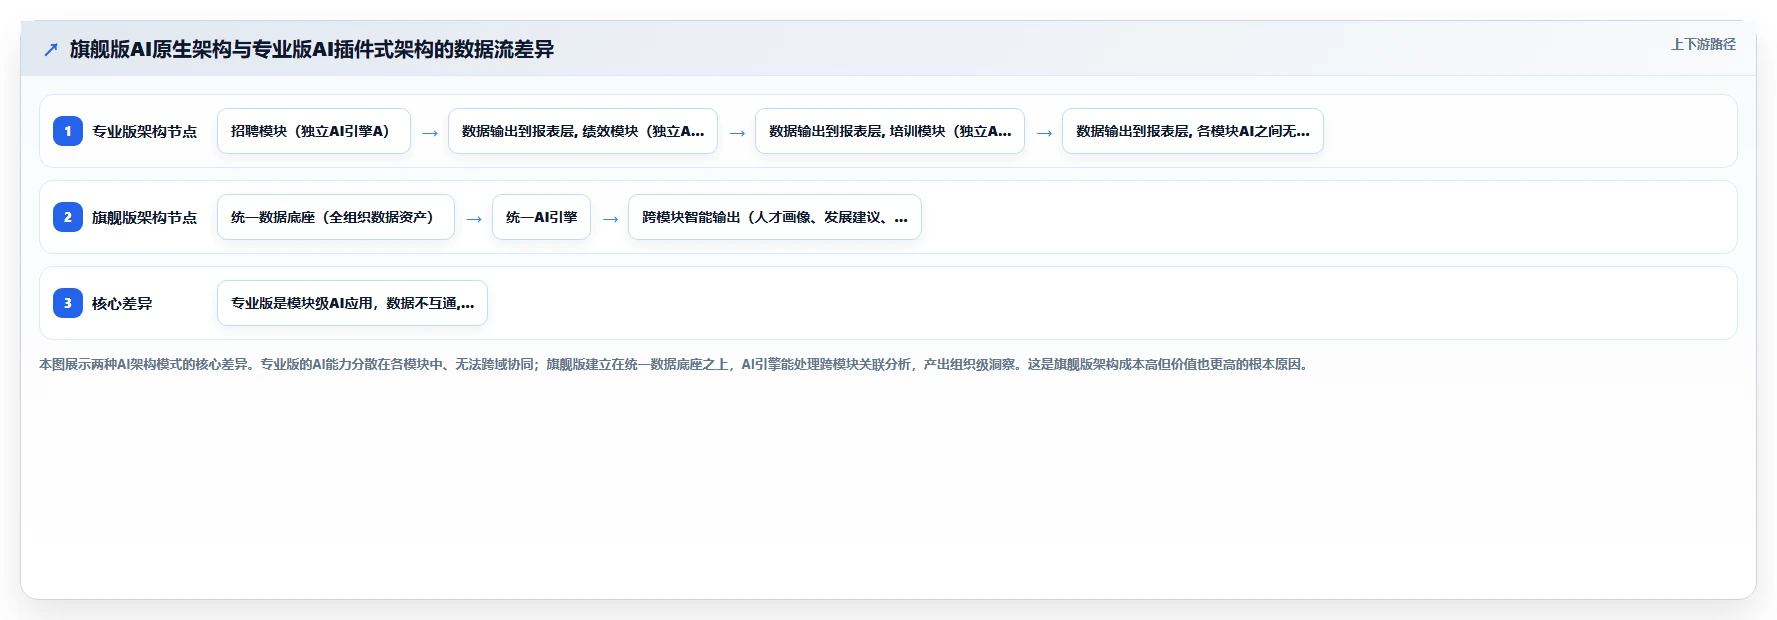Click arrow before 各模块AI之间无 node
This screenshot has width=1777, height=620.
1044,132
